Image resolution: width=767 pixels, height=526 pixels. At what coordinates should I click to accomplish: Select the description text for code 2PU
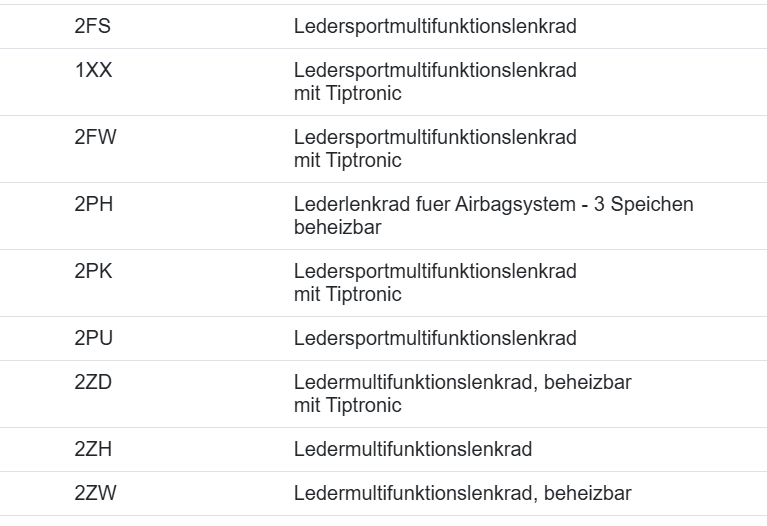[x=435, y=338]
